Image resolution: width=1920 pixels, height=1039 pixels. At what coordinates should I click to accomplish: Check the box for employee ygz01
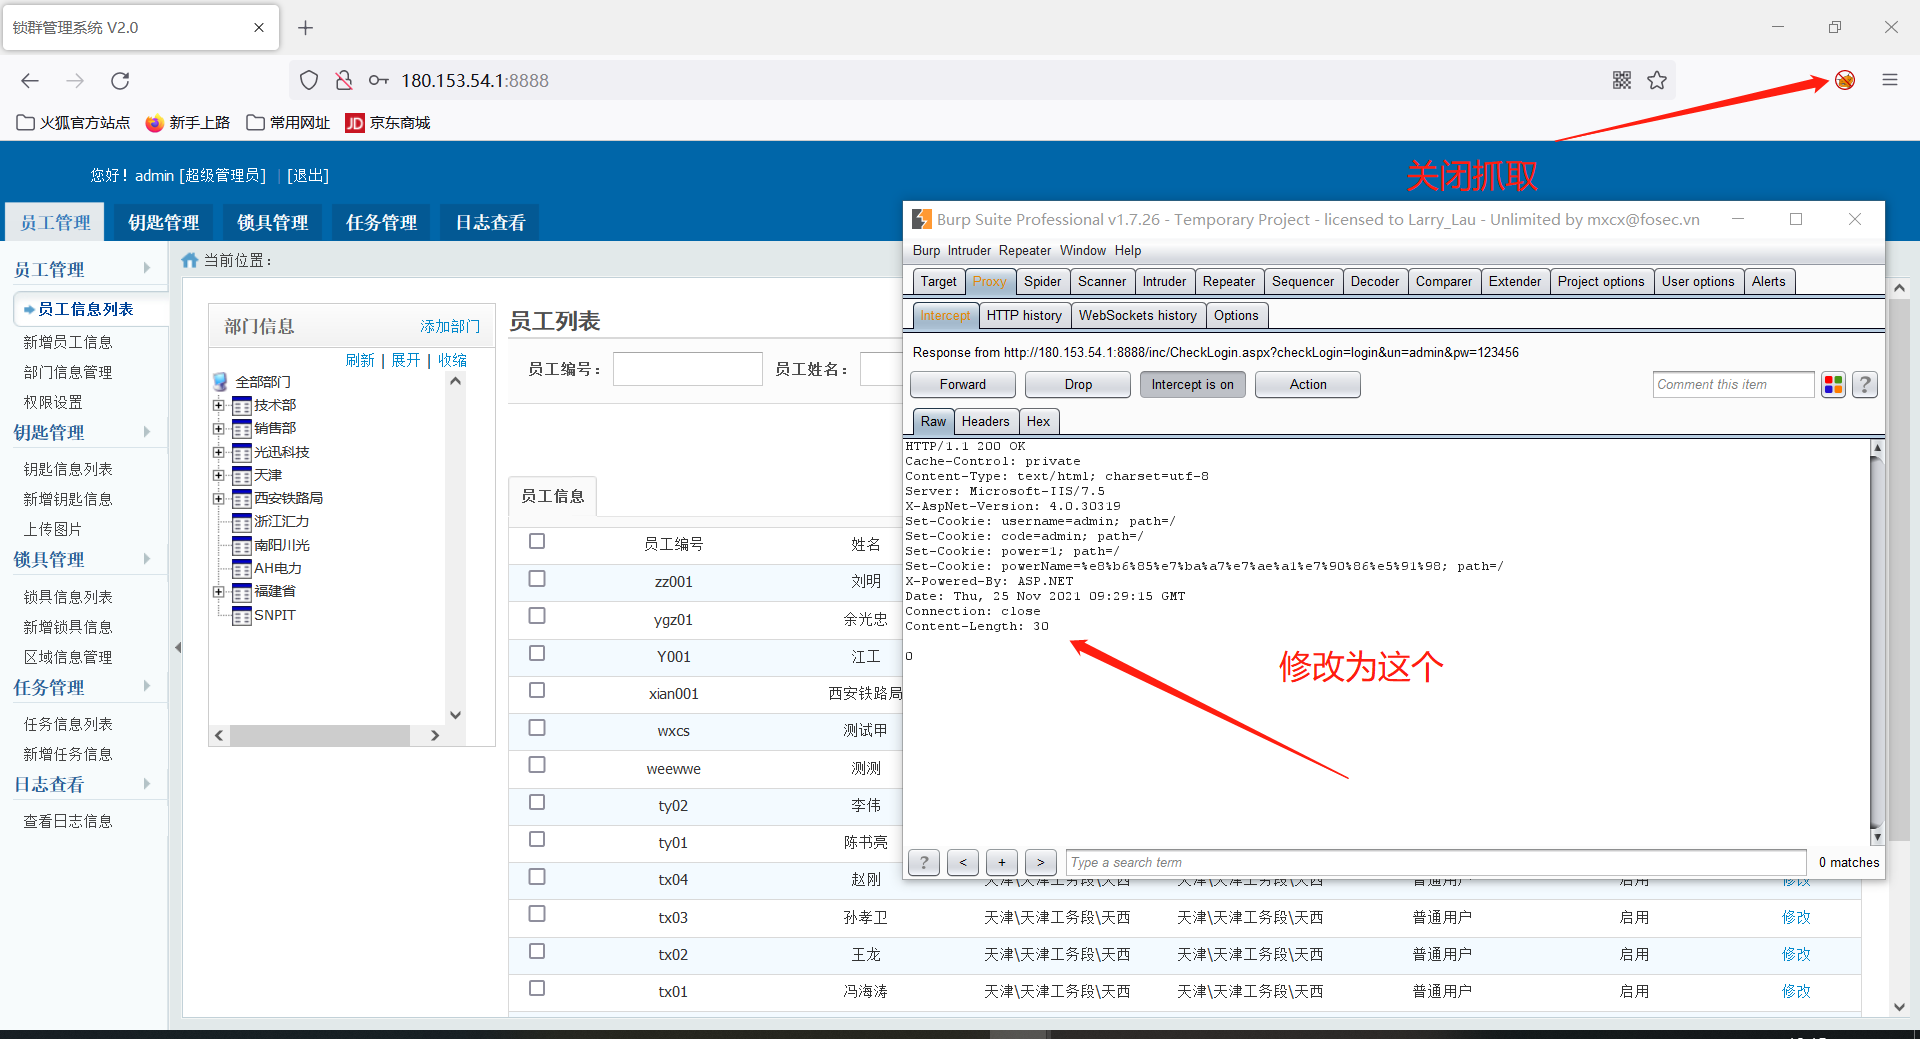pos(537,616)
